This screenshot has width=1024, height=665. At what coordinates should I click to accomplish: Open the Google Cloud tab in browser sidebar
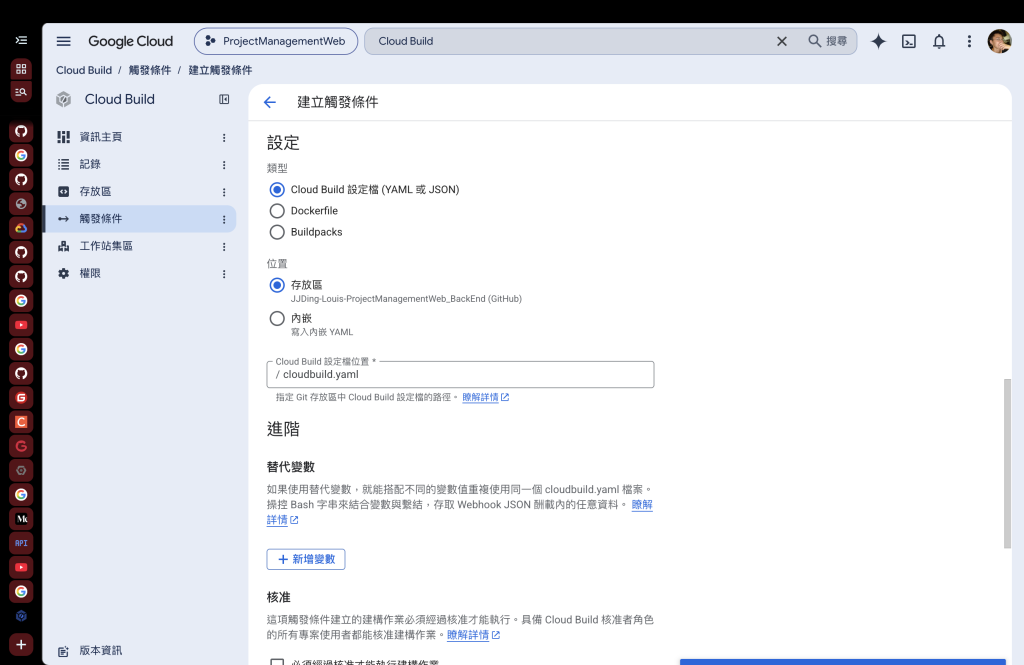21,228
